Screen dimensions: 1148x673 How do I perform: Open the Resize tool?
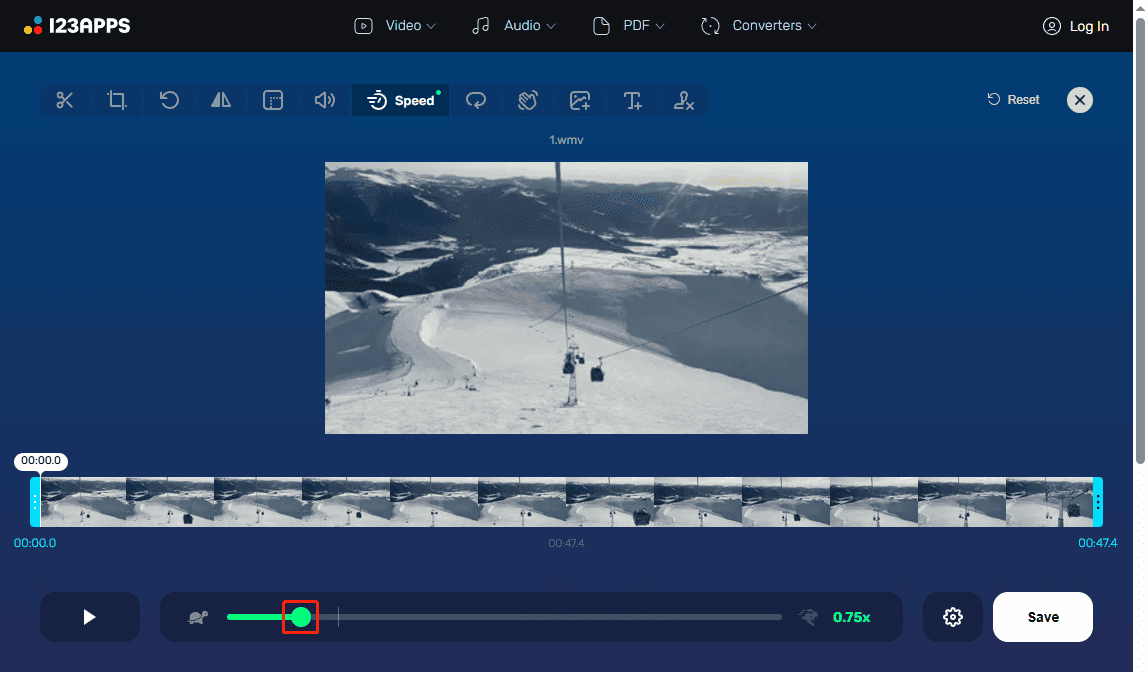tap(273, 100)
